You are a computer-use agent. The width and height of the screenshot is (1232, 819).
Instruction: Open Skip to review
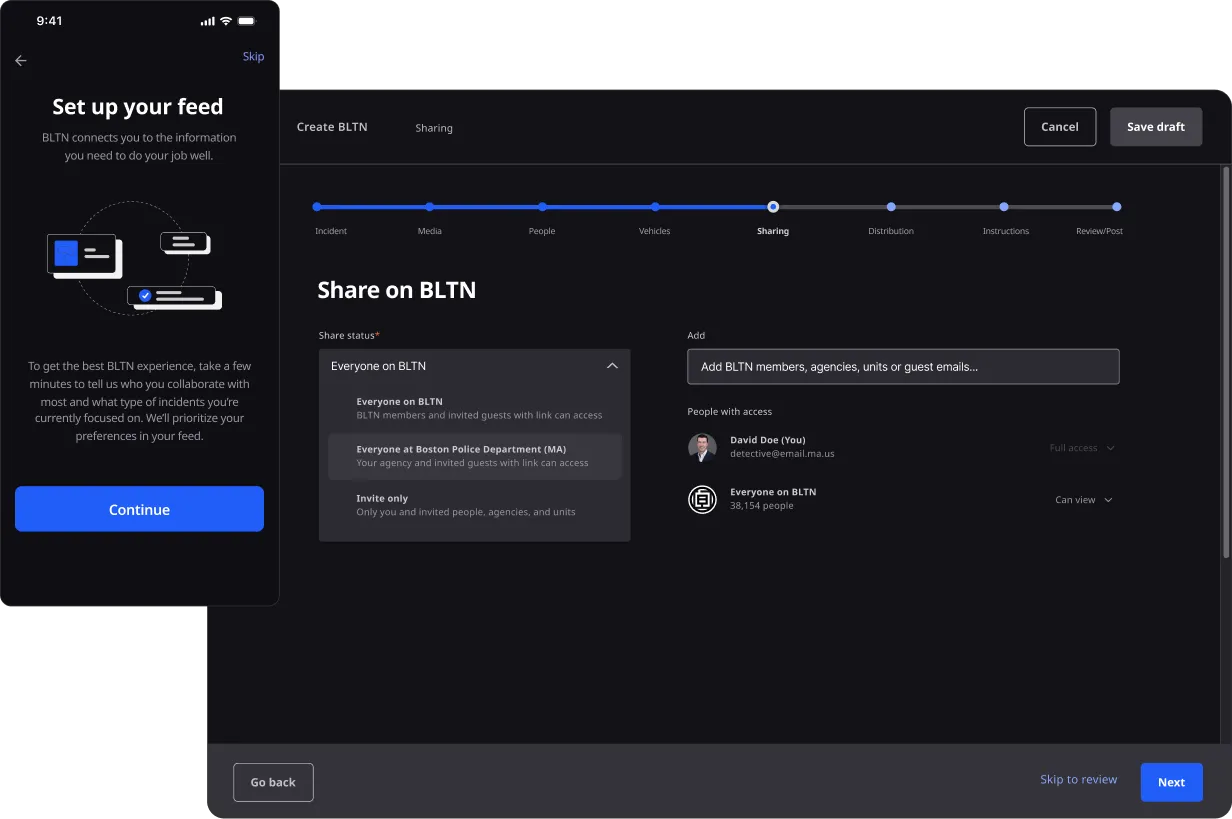(x=1078, y=779)
